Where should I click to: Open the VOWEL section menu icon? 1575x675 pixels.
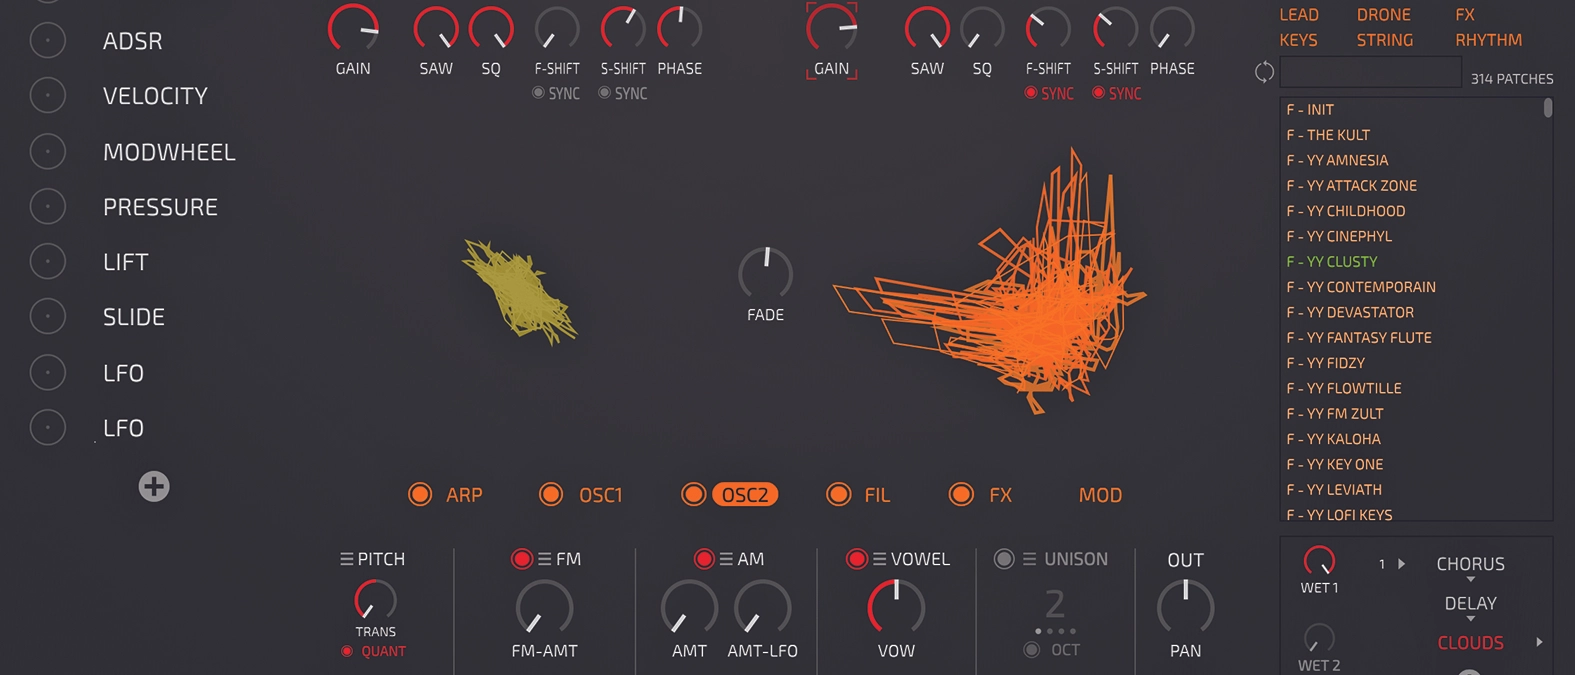pos(880,559)
